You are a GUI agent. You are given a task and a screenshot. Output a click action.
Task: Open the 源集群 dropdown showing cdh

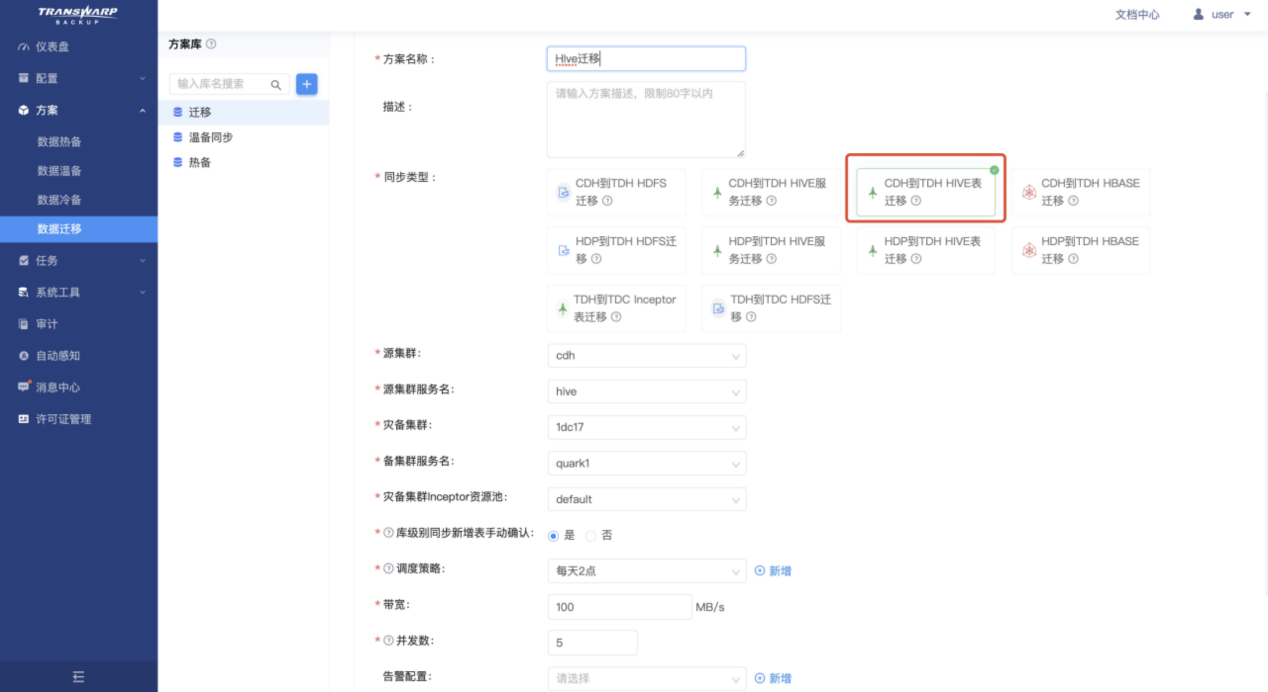(646, 356)
